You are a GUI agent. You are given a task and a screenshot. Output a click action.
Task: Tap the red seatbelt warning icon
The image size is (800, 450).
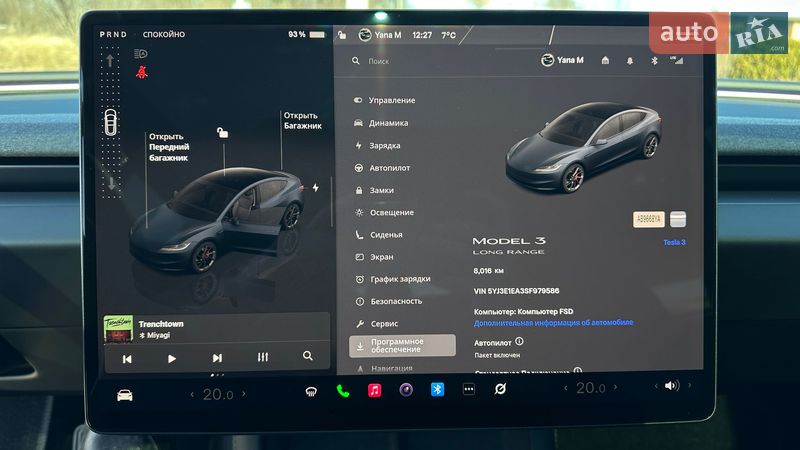[x=141, y=72]
